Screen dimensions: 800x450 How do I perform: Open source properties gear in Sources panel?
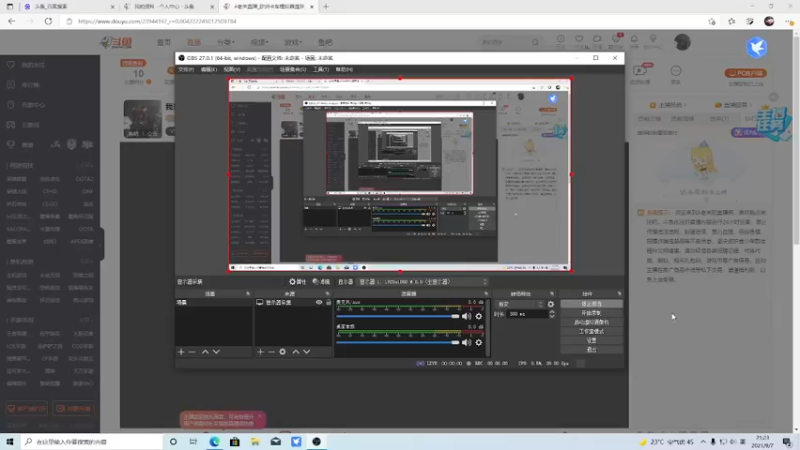(283, 352)
